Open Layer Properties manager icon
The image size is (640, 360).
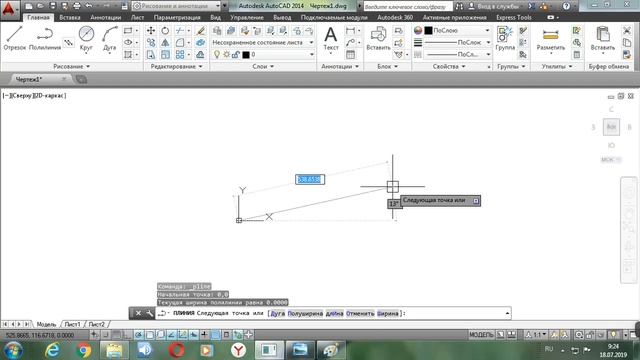[217, 31]
